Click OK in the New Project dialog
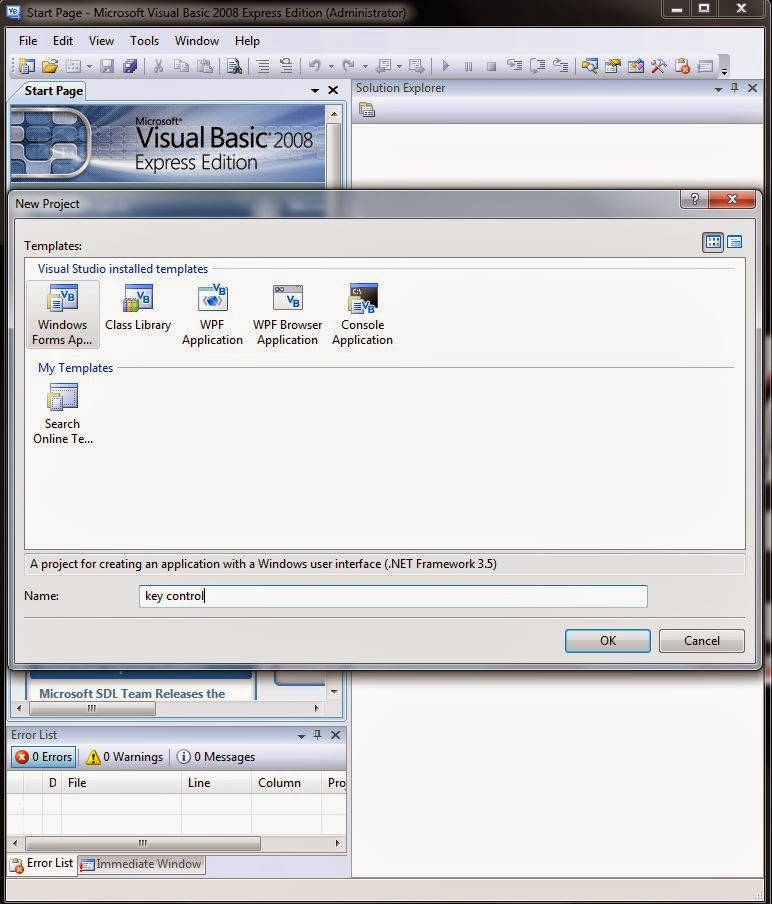The image size is (772, 904). point(608,641)
